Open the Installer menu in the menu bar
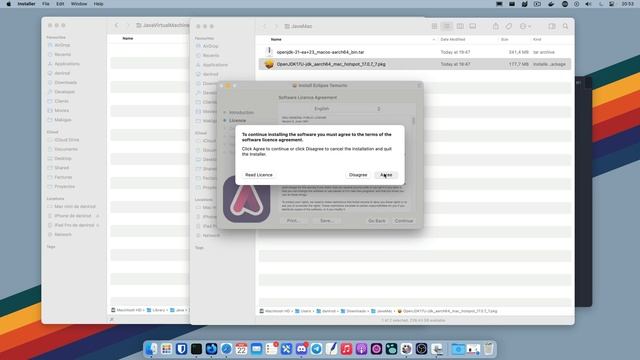This screenshot has width=640, height=360. coord(26,4)
